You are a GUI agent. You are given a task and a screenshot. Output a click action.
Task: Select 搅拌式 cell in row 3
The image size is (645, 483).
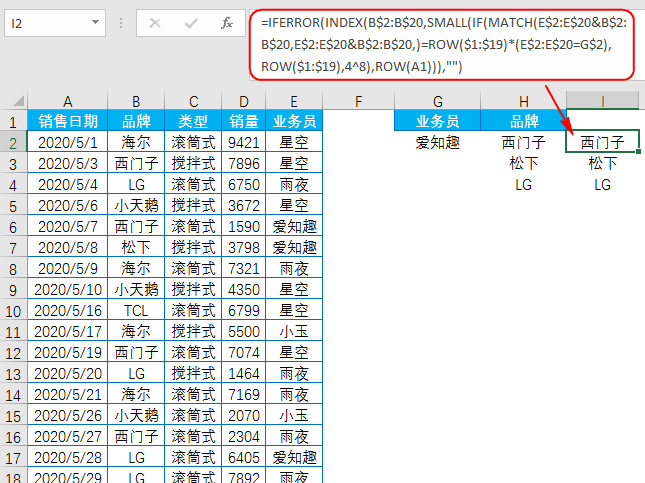(193, 163)
